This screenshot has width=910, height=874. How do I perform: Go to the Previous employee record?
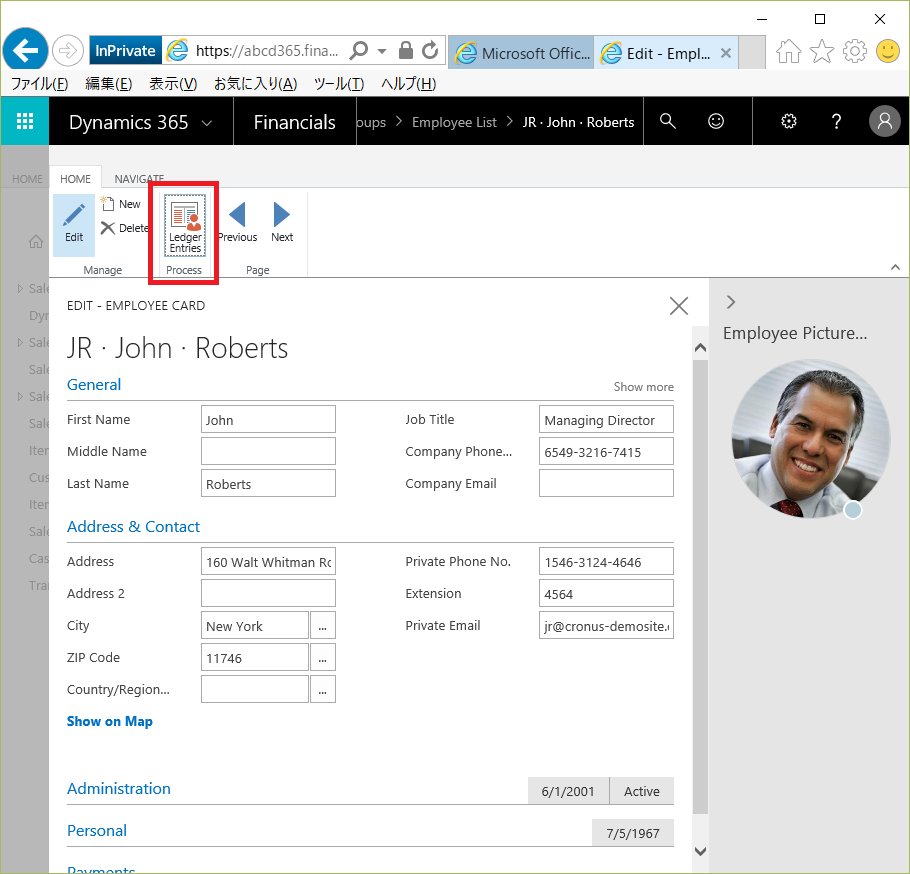click(x=237, y=223)
